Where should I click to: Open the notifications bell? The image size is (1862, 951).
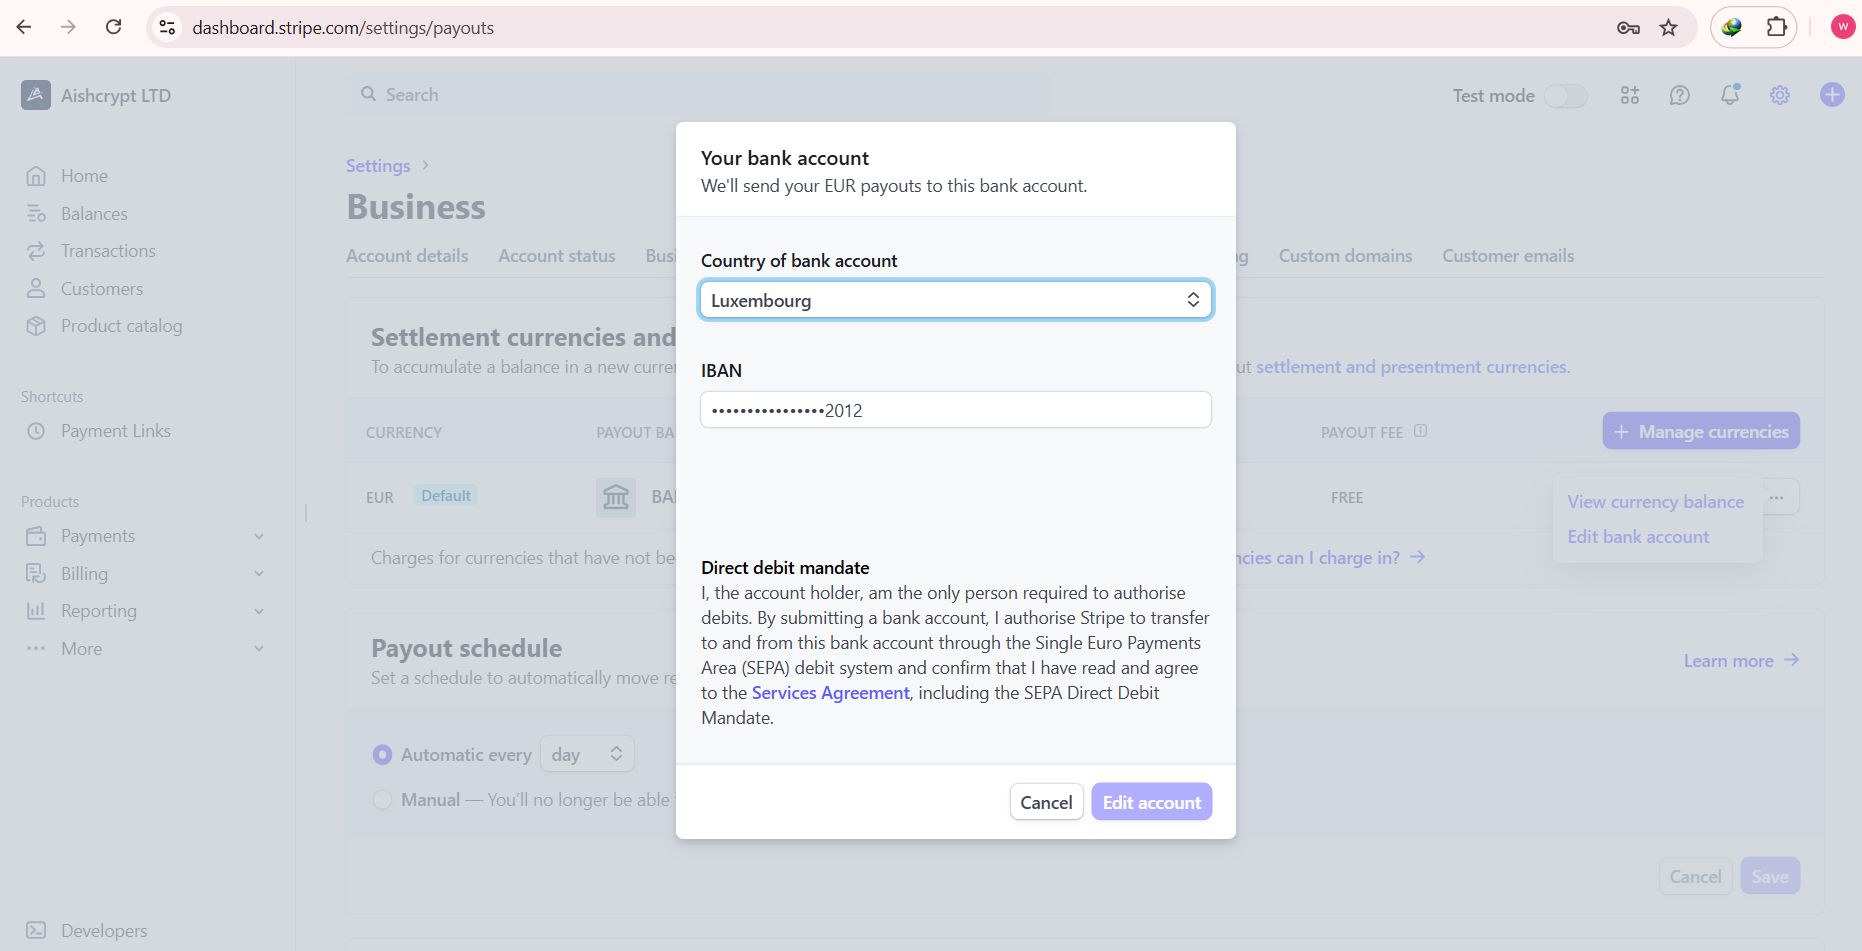[x=1729, y=95]
